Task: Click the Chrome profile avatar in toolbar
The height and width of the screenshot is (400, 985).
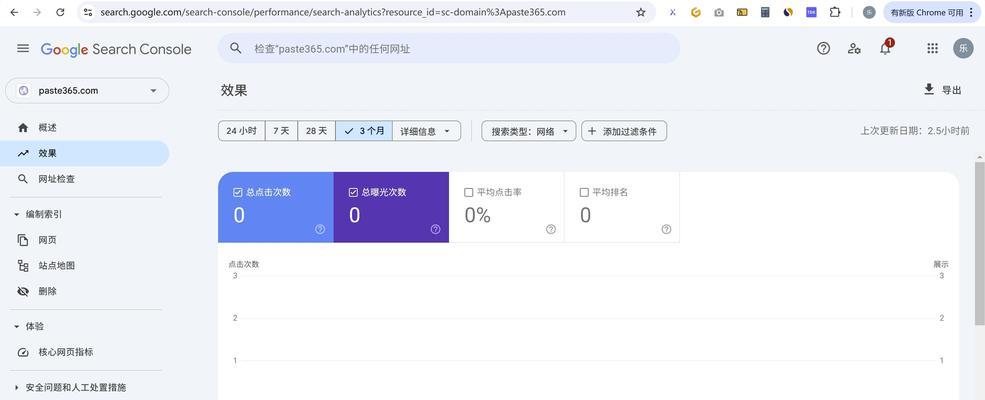Action: click(x=869, y=12)
